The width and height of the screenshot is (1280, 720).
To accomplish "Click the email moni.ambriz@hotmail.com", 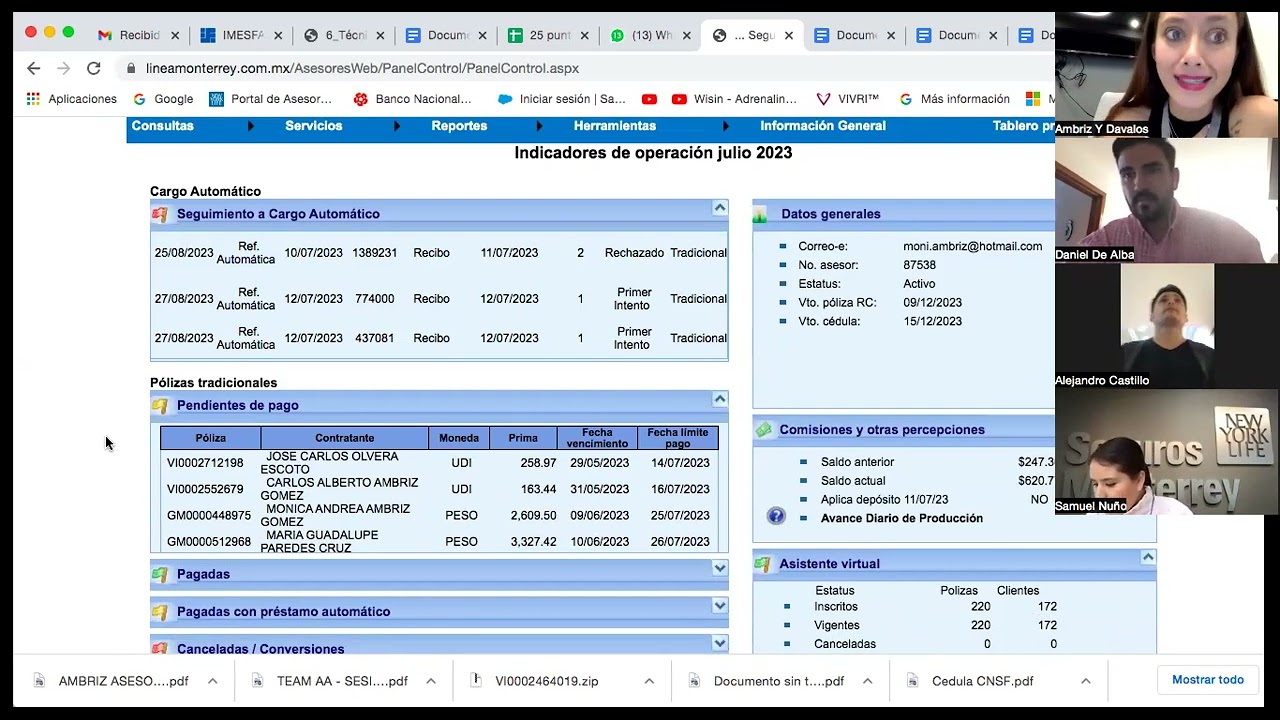I will pos(972,246).
